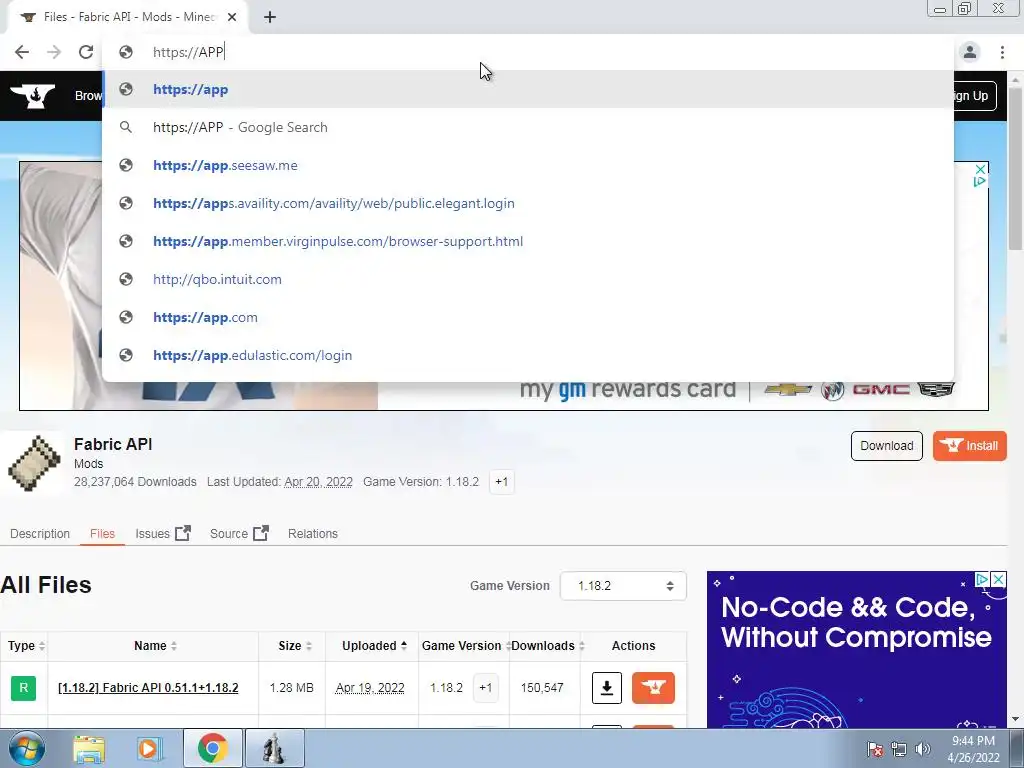
Task: Click the Apr 19, 2022 uploaded date
Action: click(x=370, y=688)
